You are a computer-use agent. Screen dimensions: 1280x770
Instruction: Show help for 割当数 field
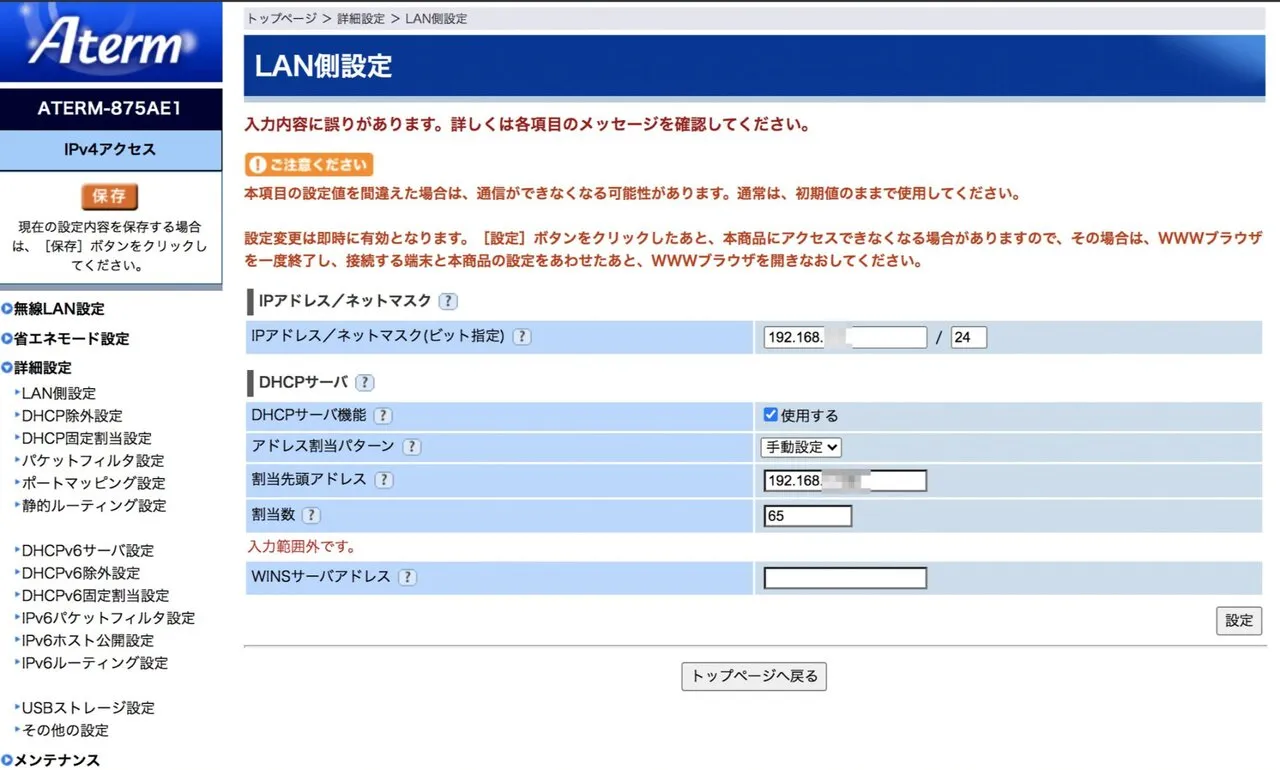[311, 515]
